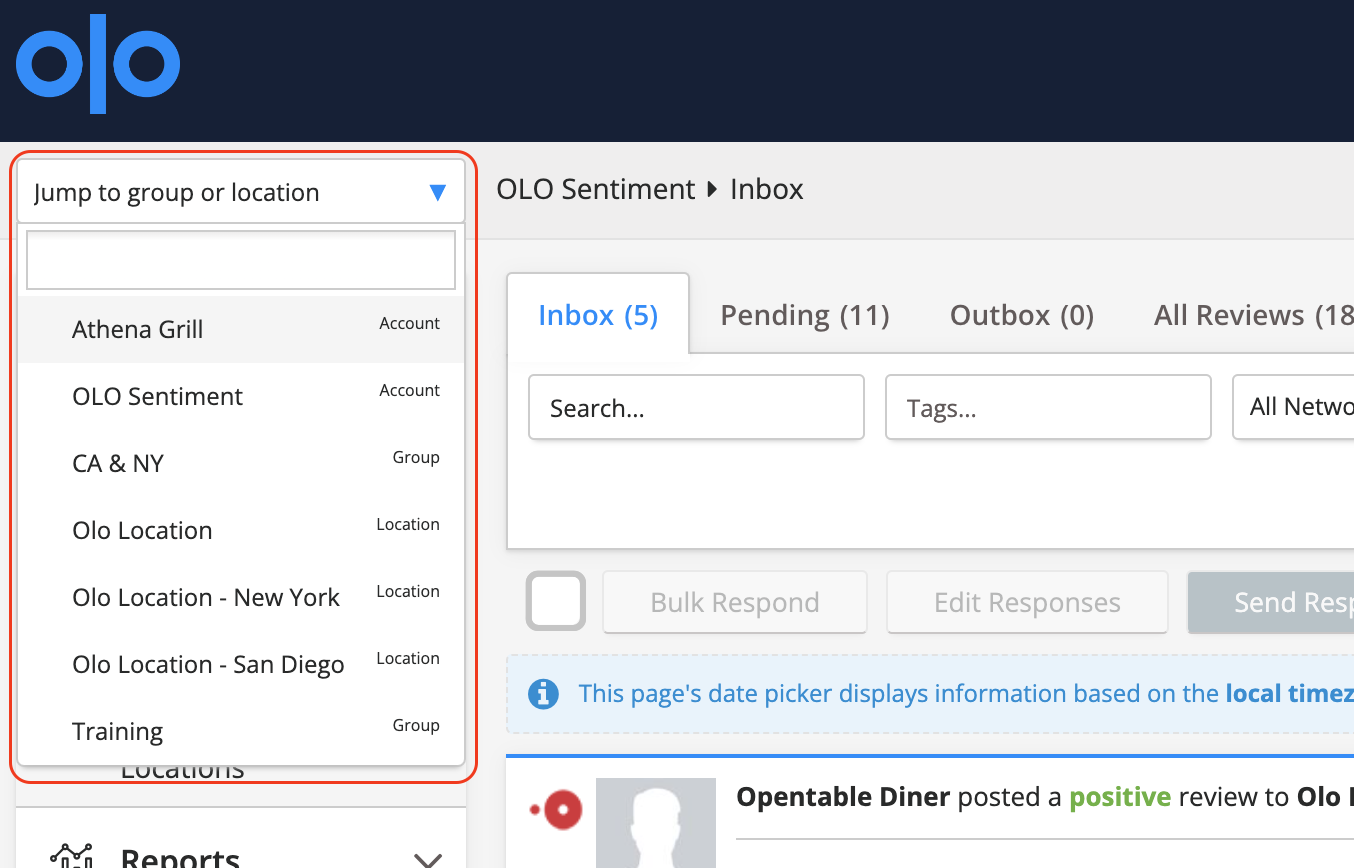Open the Outbox (0) tab

point(1022,315)
